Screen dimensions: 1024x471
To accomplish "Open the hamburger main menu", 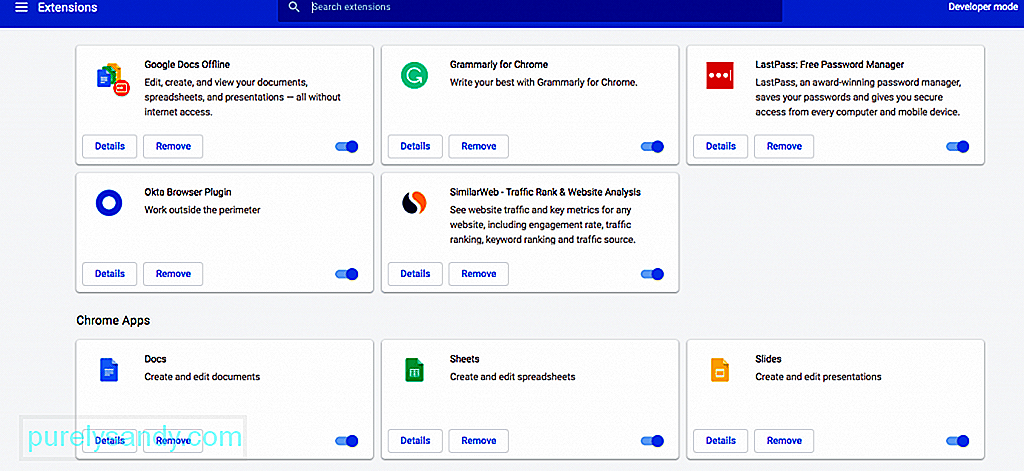I will (x=22, y=8).
